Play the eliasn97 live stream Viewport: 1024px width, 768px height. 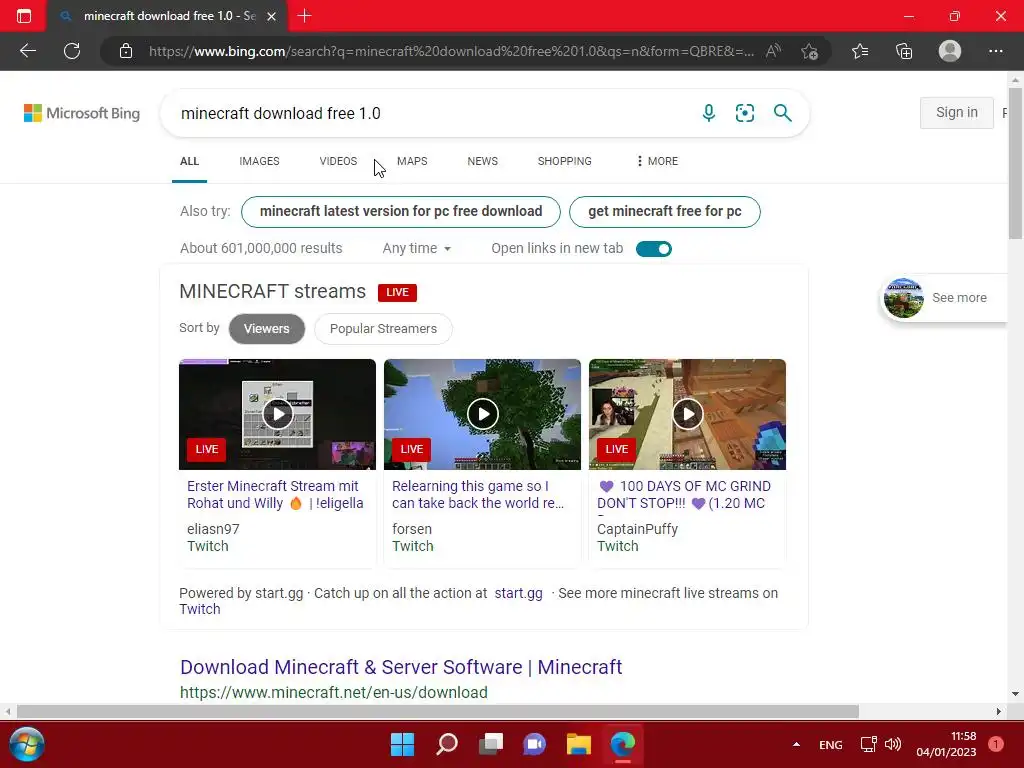click(278, 414)
